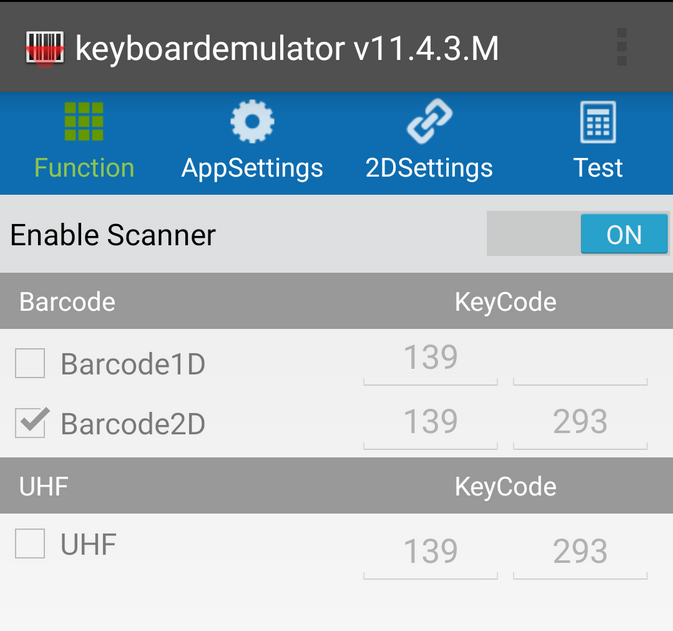Open the three-dot overflow menu
This screenshot has height=631, width=673.
[x=622, y=47]
